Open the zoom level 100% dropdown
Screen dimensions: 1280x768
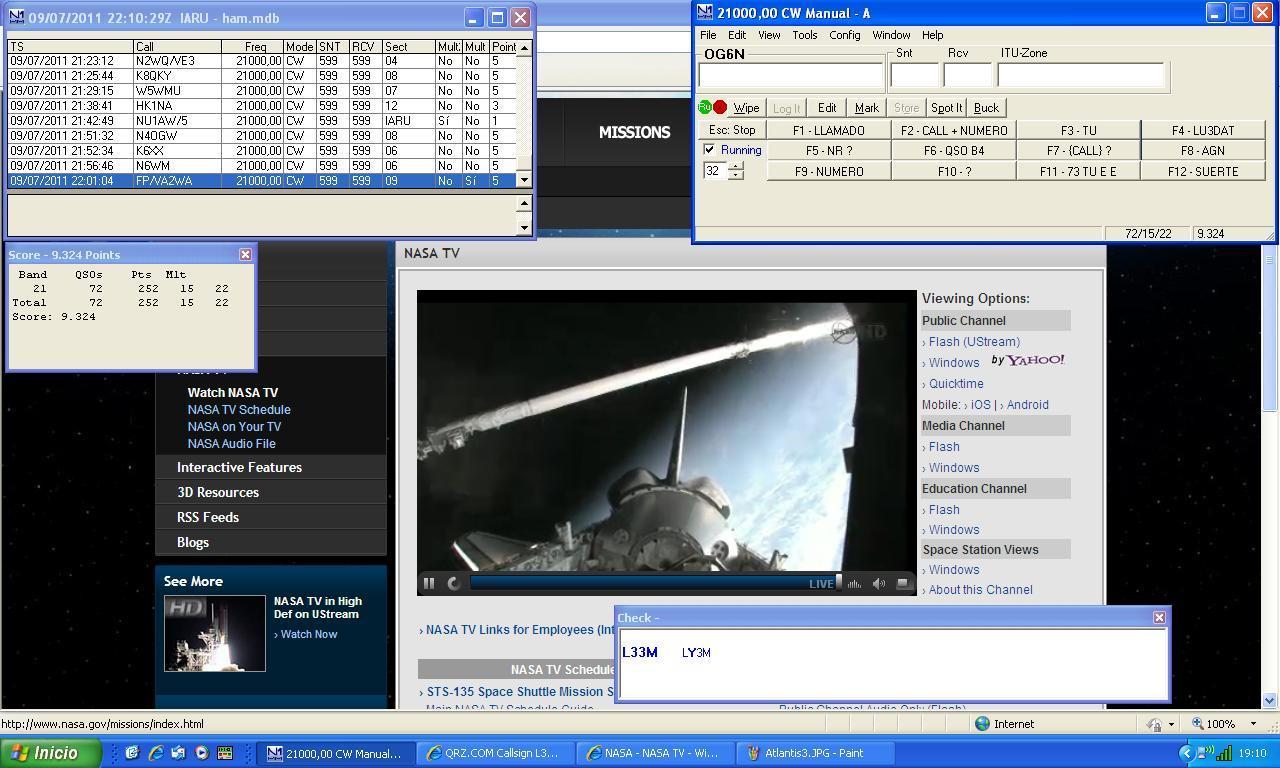[x=1253, y=724]
